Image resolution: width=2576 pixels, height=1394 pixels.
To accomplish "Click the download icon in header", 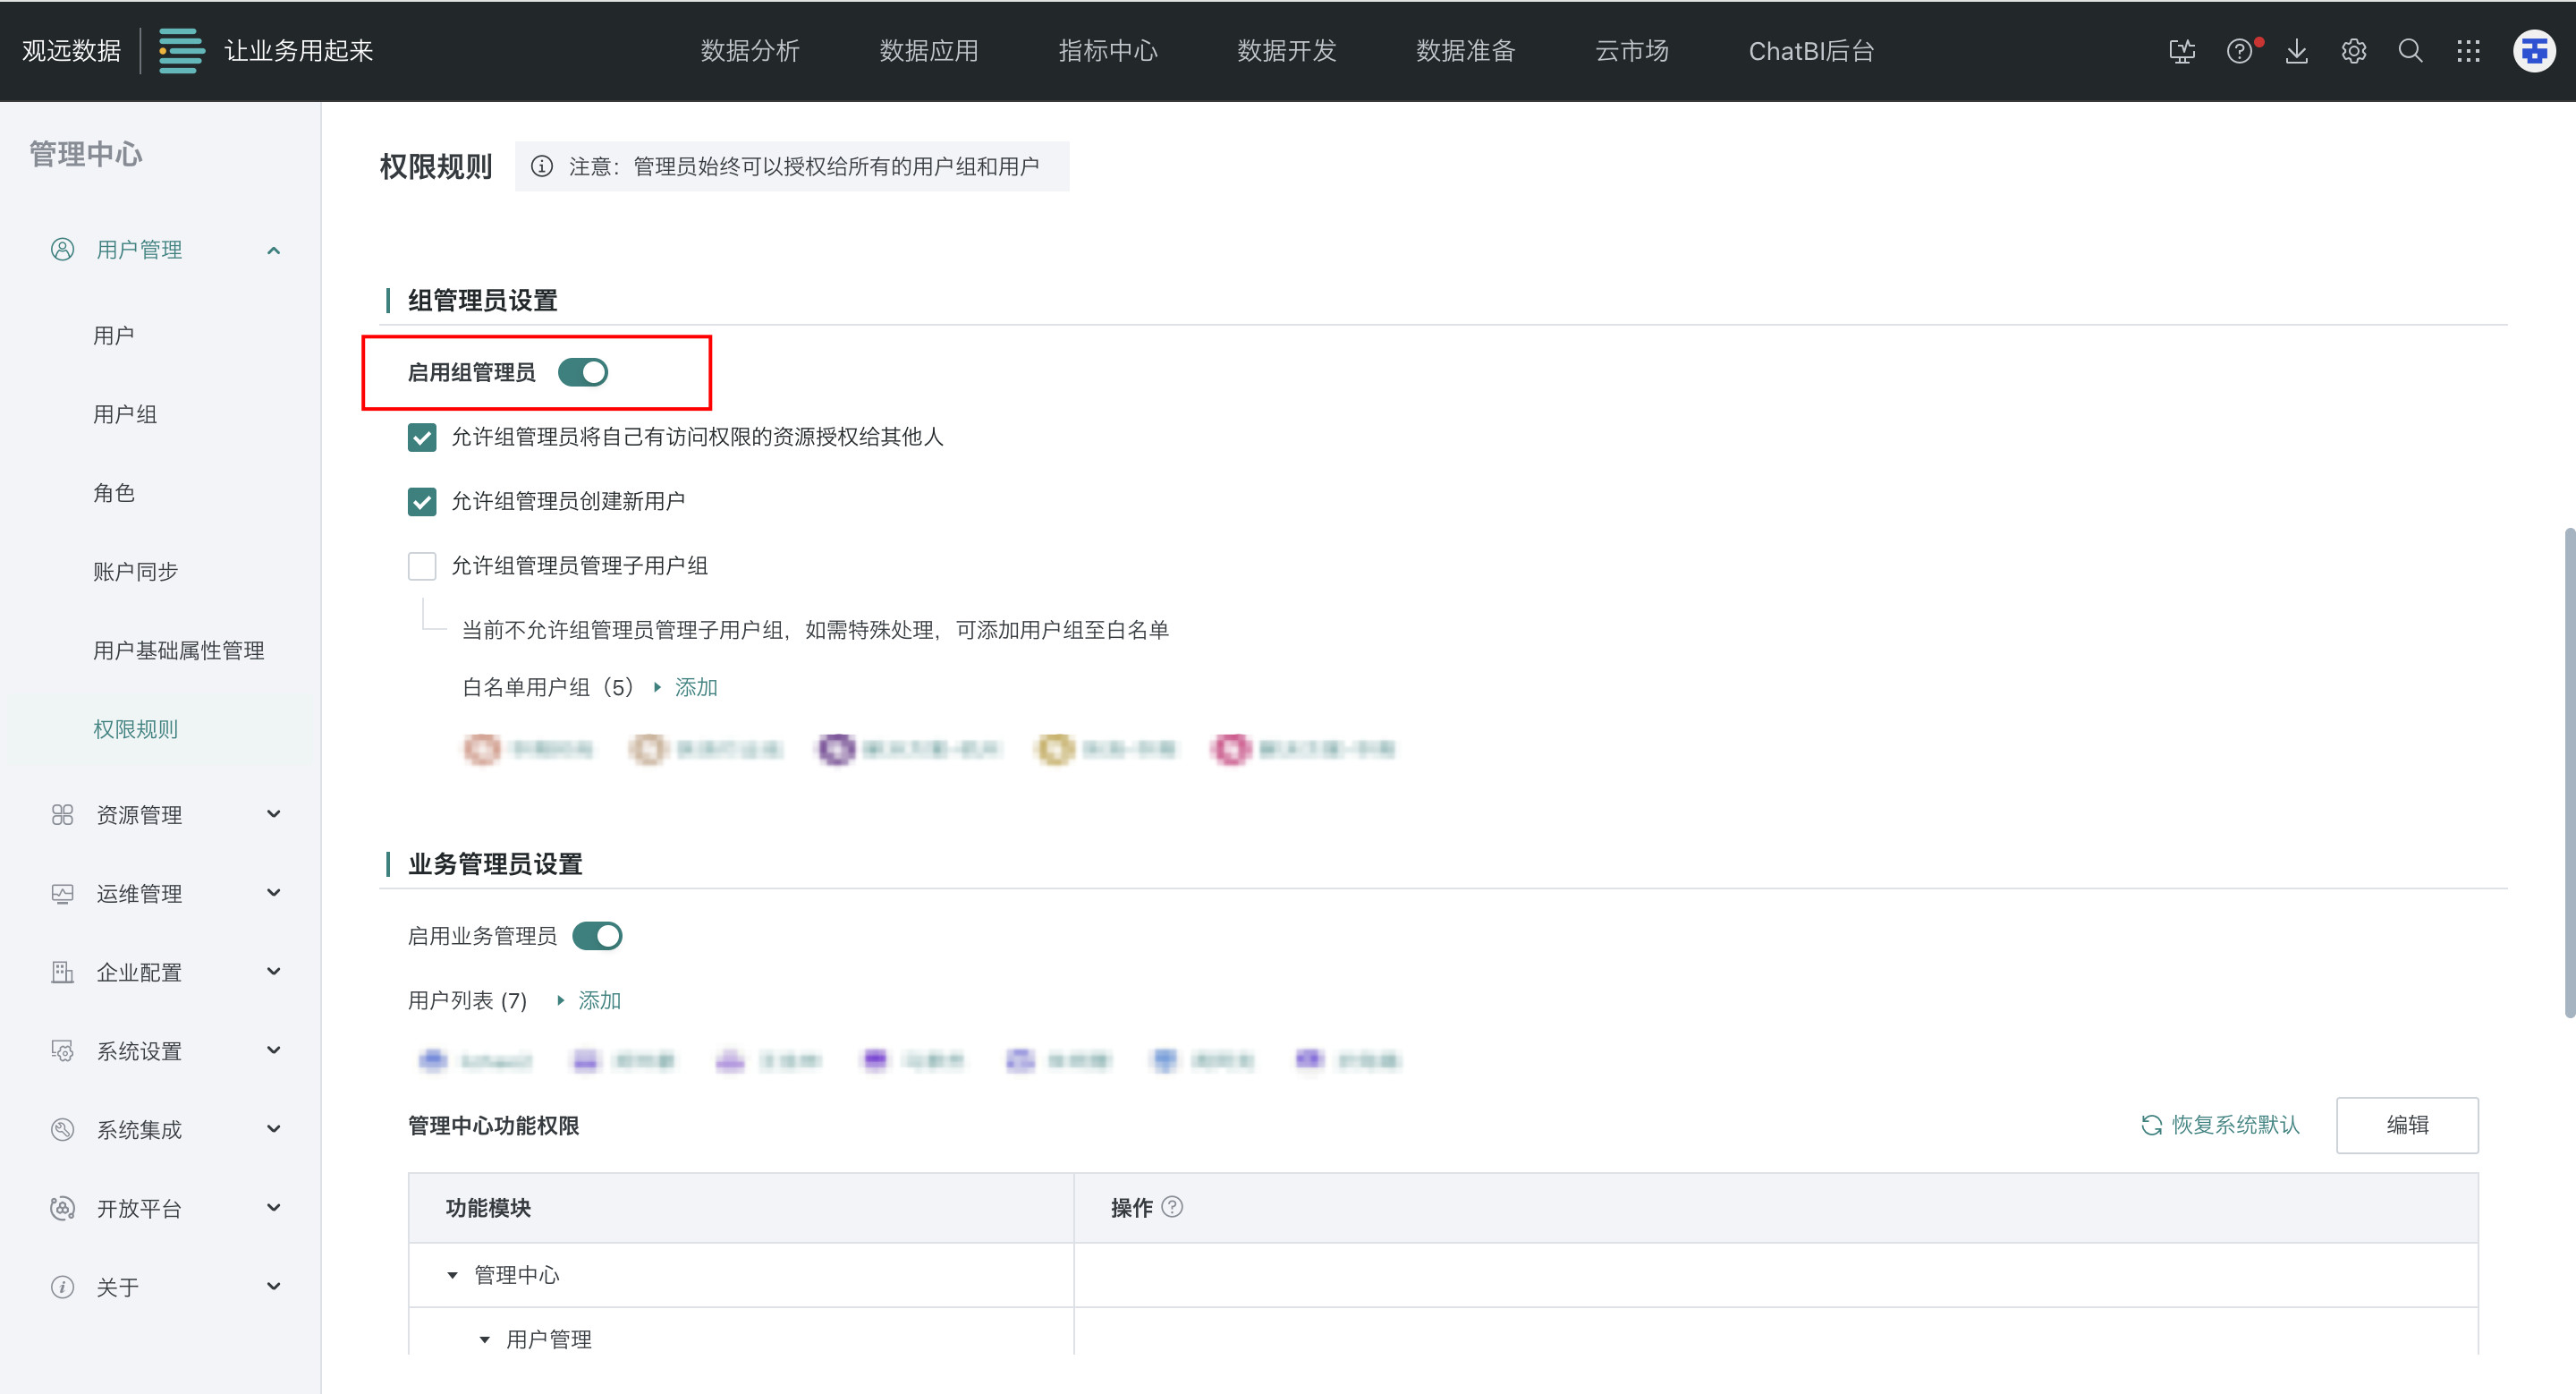I will [x=2297, y=51].
